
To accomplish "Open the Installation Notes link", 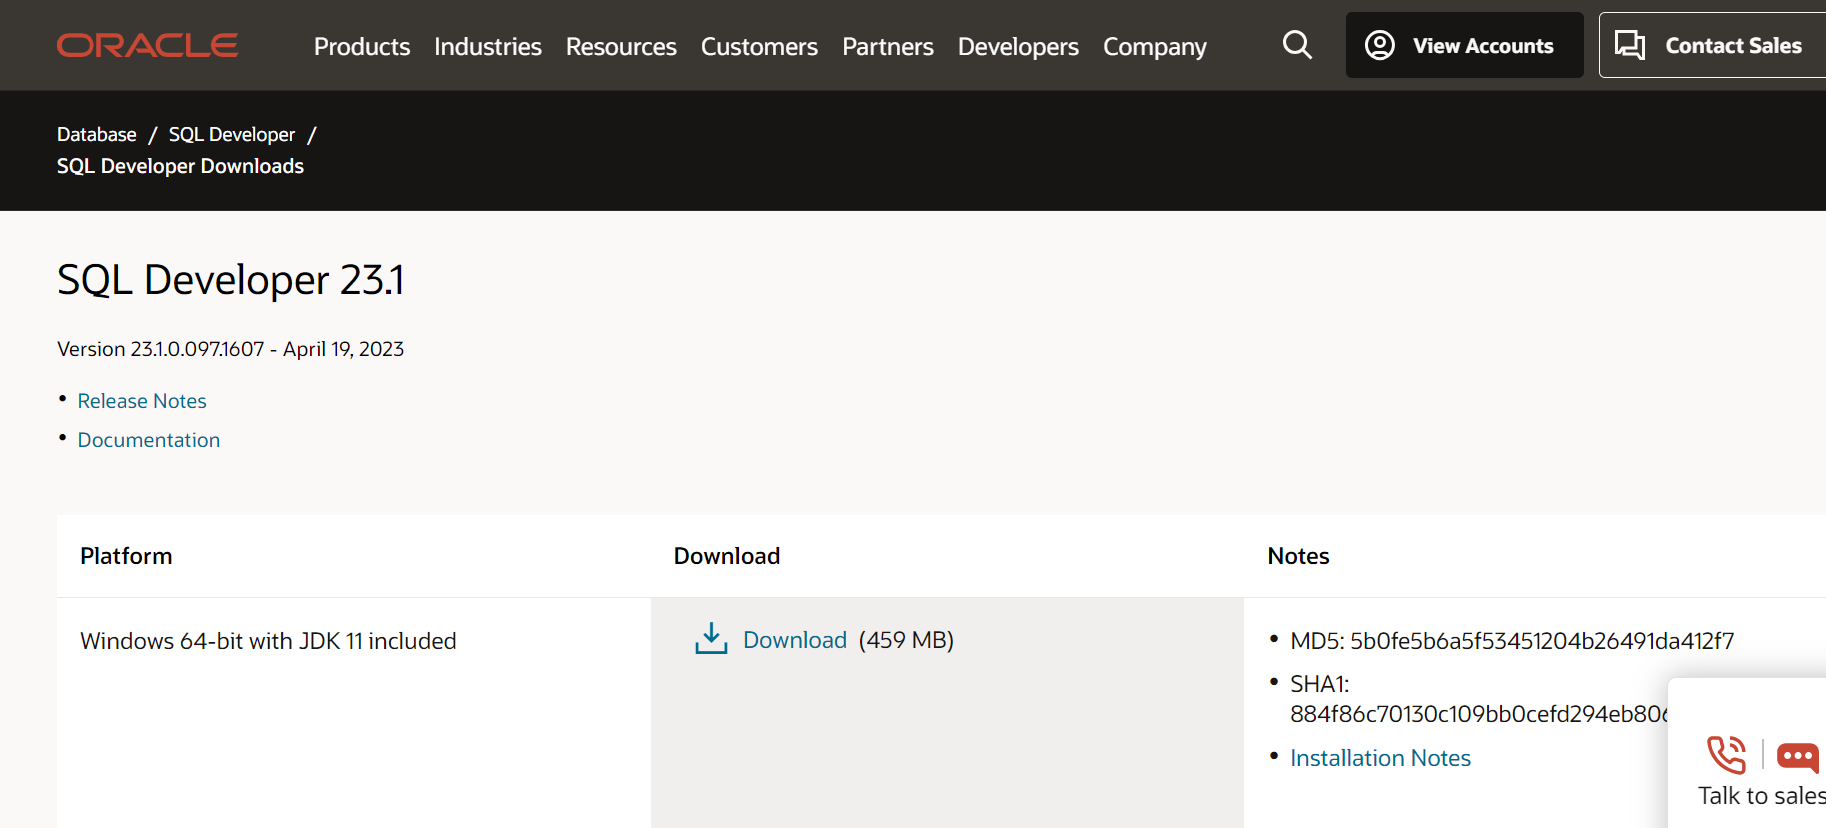I will pos(1380,758).
